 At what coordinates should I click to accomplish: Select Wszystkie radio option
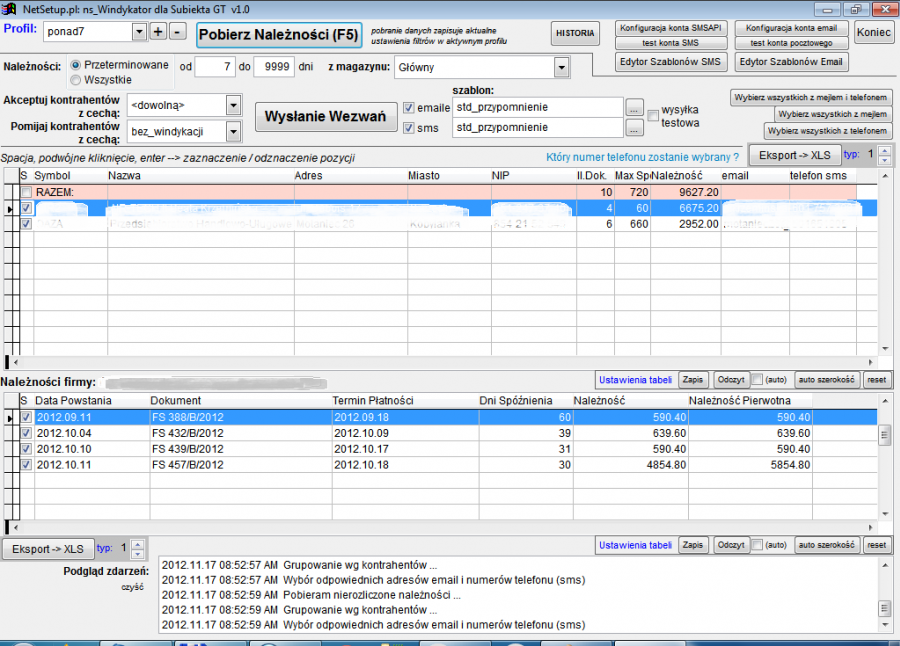(75, 80)
